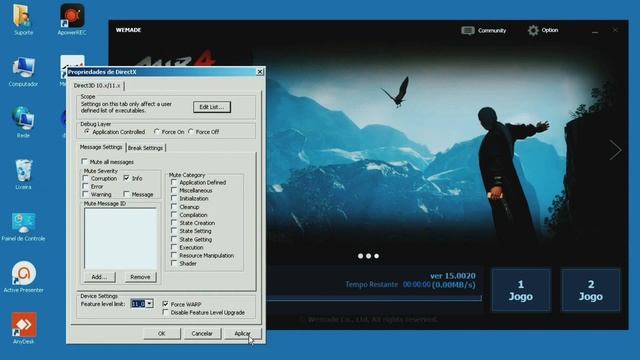Screen dimensions: 640x360
Task: Uncheck the Info severity checkbox
Action: coord(127,178)
